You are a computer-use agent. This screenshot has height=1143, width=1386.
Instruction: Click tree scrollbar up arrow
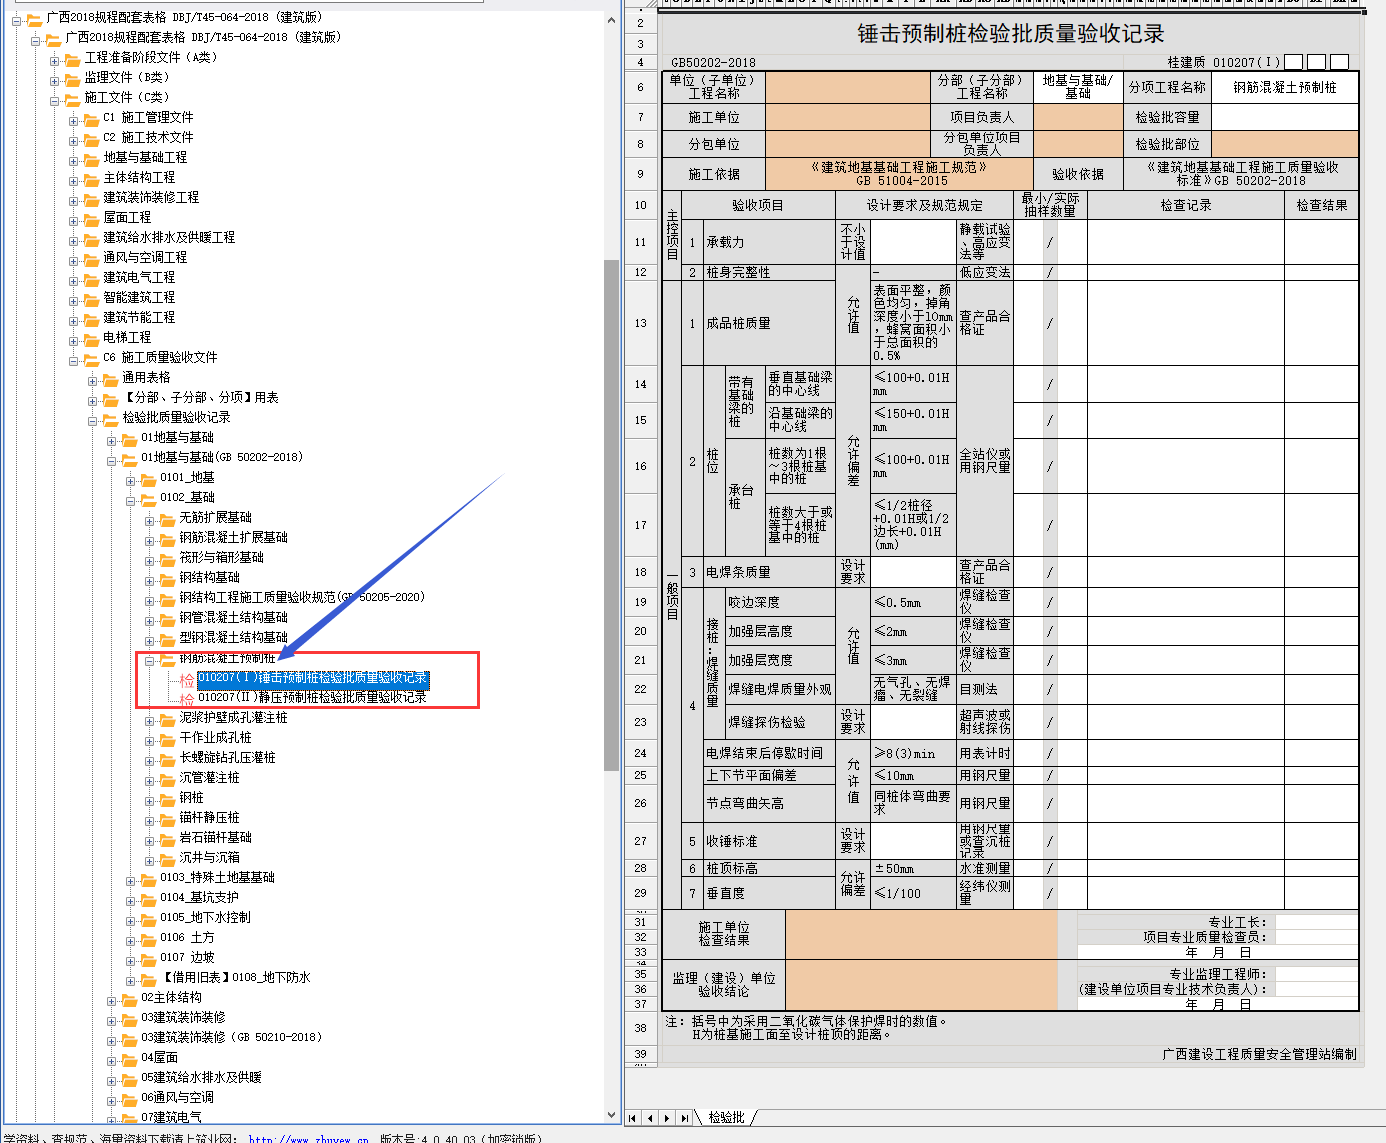click(612, 18)
